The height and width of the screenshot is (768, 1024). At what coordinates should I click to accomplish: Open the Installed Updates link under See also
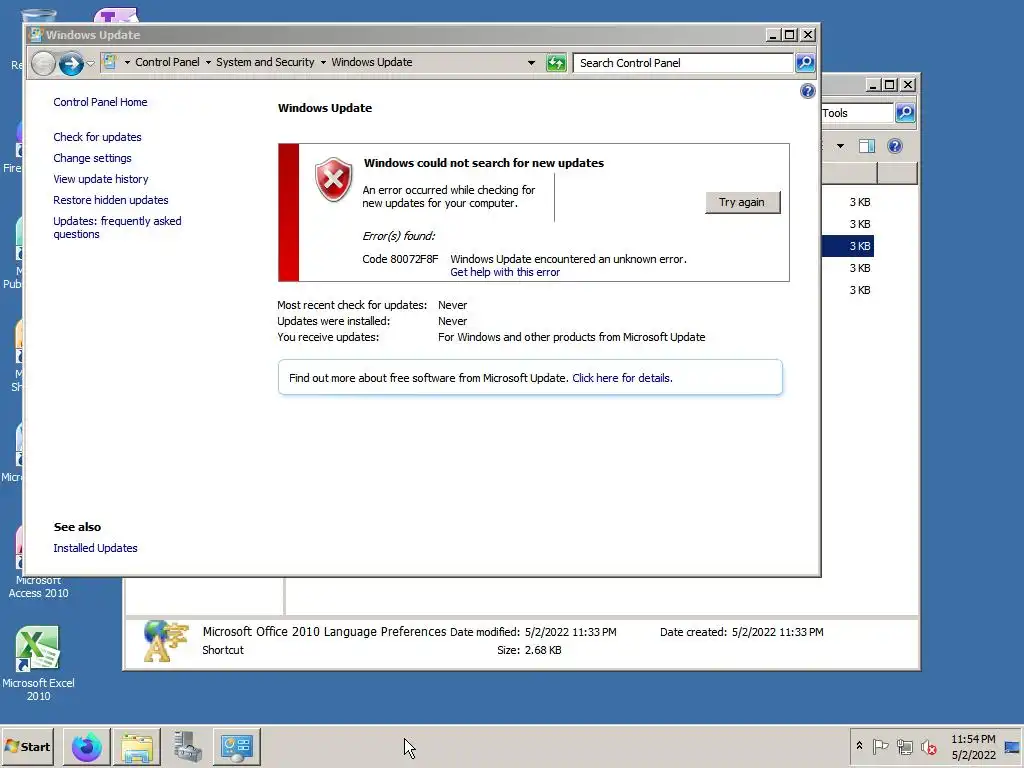(95, 548)
